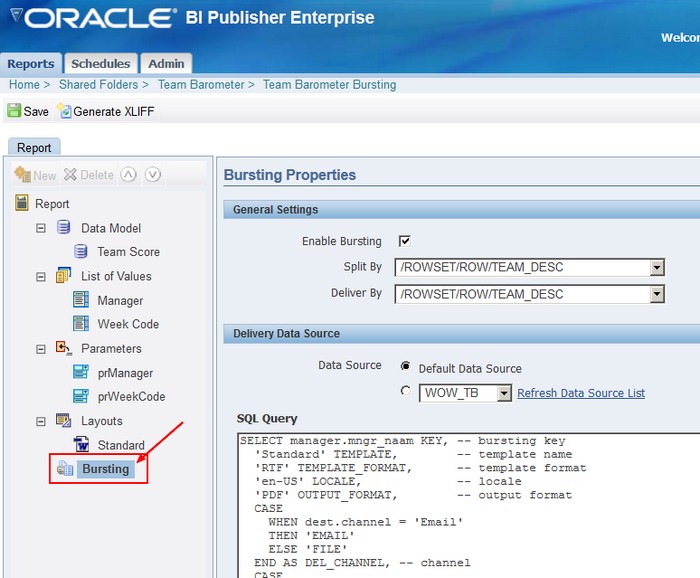Image resolution: width=700 pixels, height=578 pixels.
Task: Switch to the Schedules tab
Action: (101, 64)
